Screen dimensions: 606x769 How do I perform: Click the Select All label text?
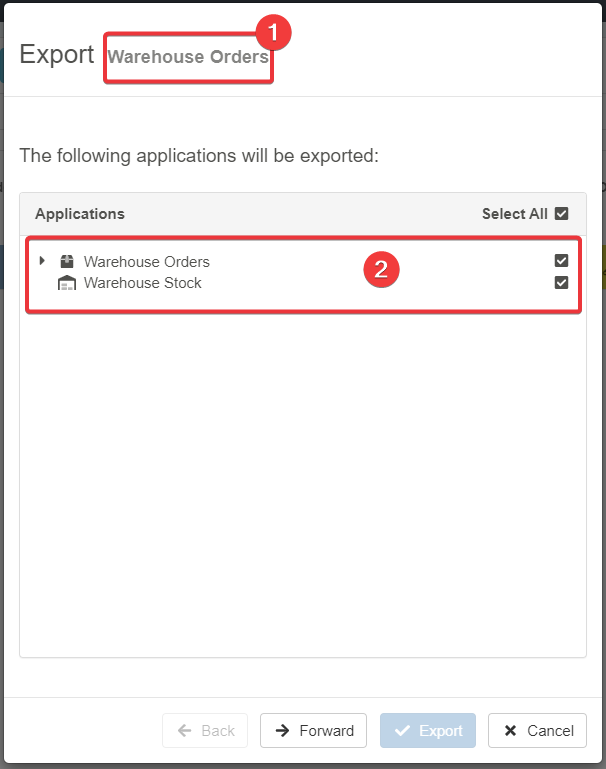click(x=514, y=214)
